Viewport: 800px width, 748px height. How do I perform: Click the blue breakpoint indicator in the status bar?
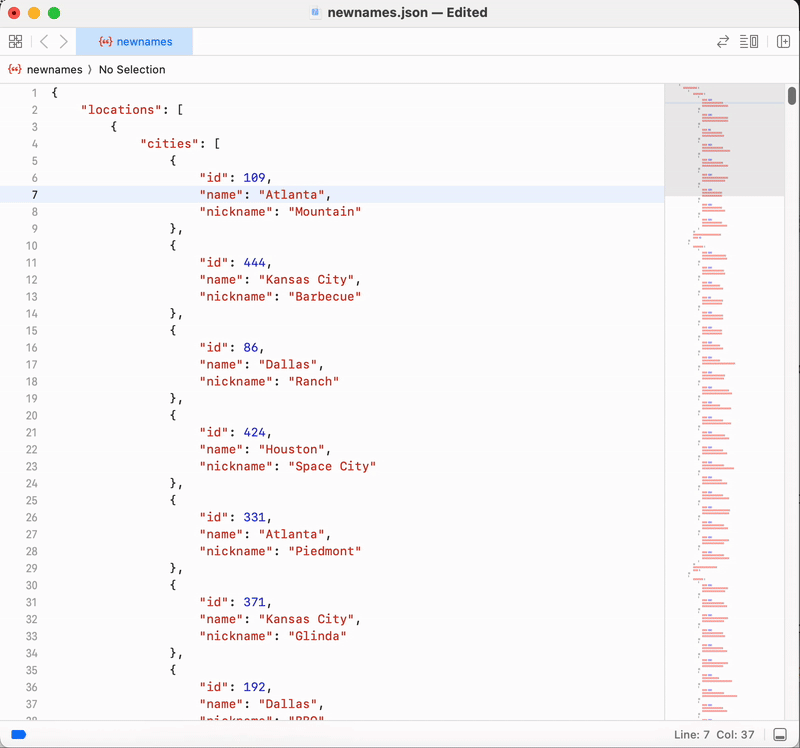coord(18,735)
